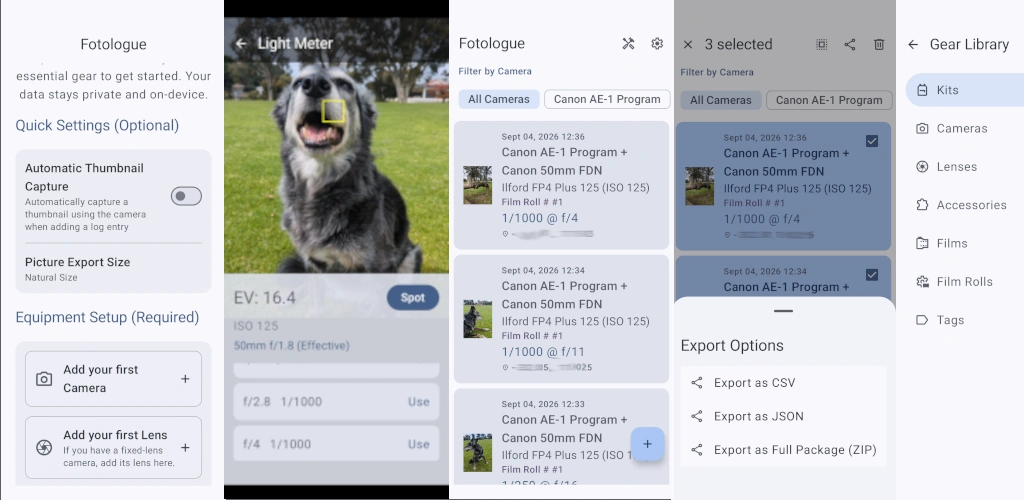This screenshot has width=1024, height=500.
Task: Expand Add your first Camera
Action: pos(113,379)
